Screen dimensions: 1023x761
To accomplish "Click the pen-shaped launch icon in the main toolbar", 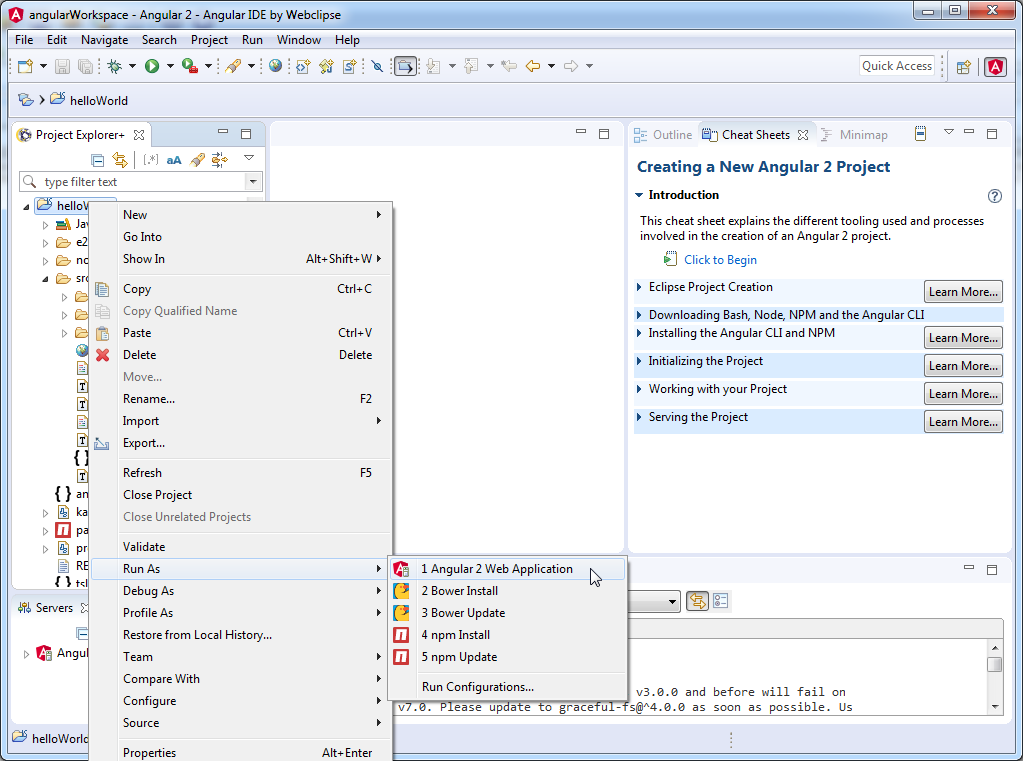I will click(x=233, y=66).
